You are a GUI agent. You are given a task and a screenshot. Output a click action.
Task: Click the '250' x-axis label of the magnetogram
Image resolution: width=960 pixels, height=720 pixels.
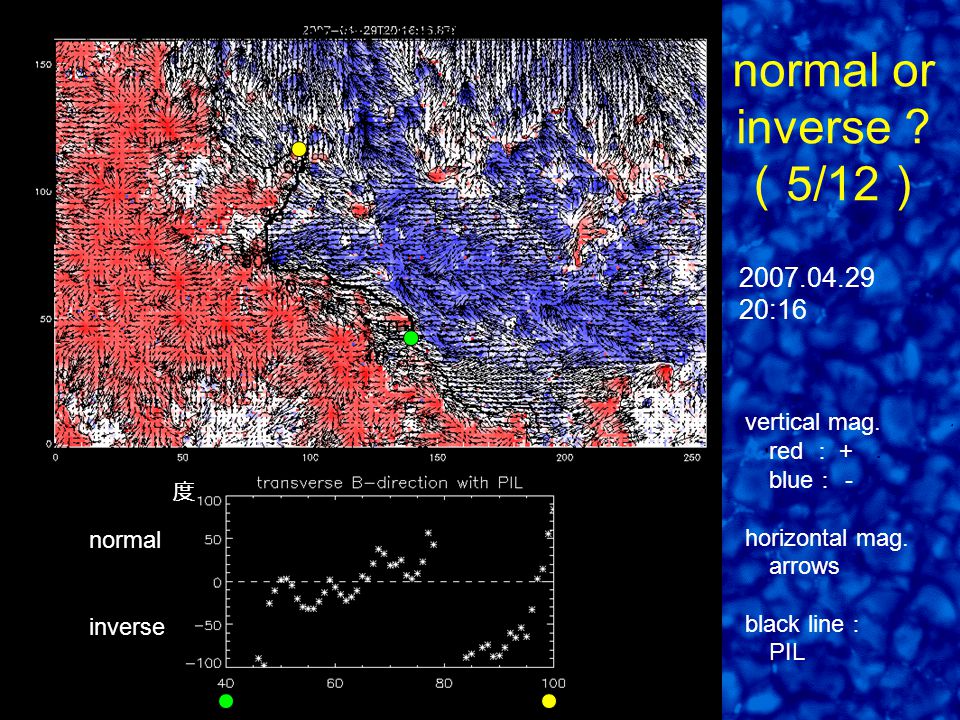pyautogui.click(x=692, y=457)
